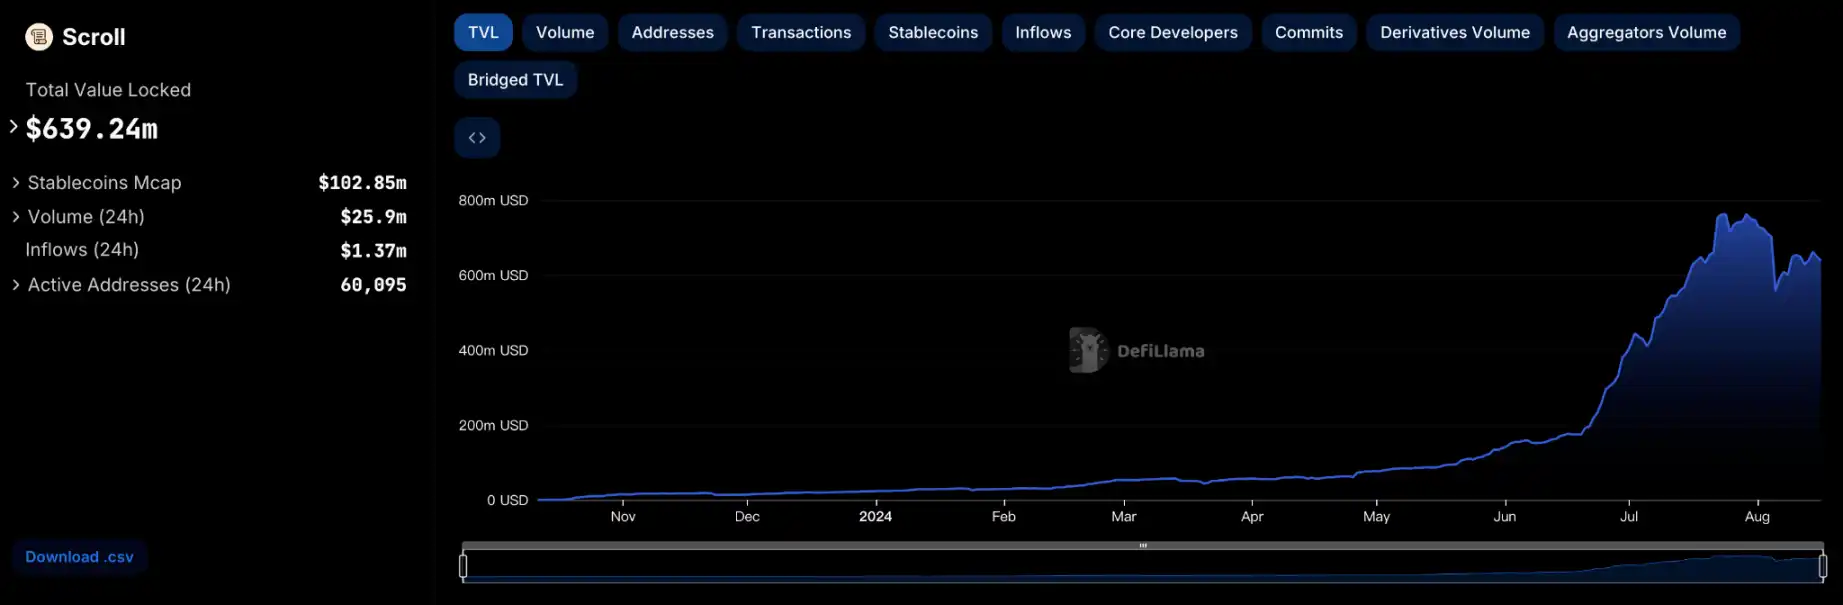Click the embed code icon button
This screenshot has width=1843, height=605.
pyautogui.click(x=477, y=138)
